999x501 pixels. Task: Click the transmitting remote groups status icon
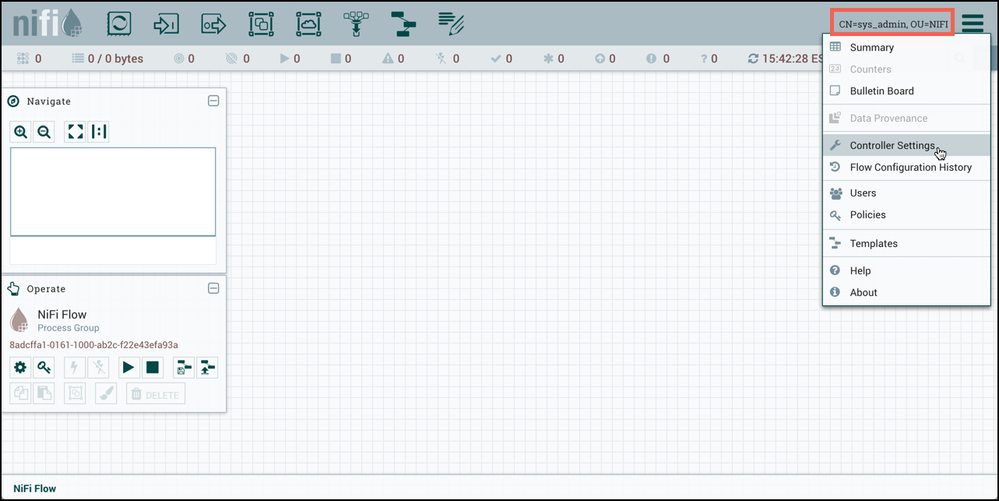(178, 58)
